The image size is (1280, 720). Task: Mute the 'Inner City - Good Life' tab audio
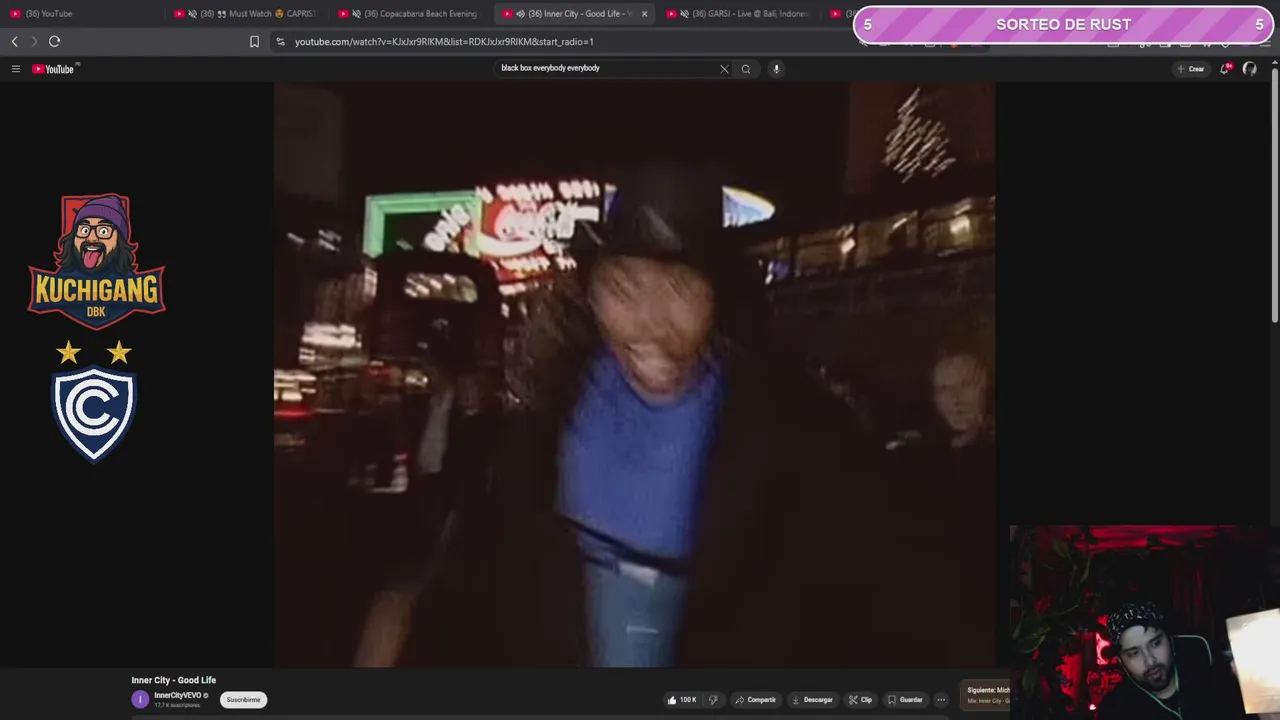520,14
